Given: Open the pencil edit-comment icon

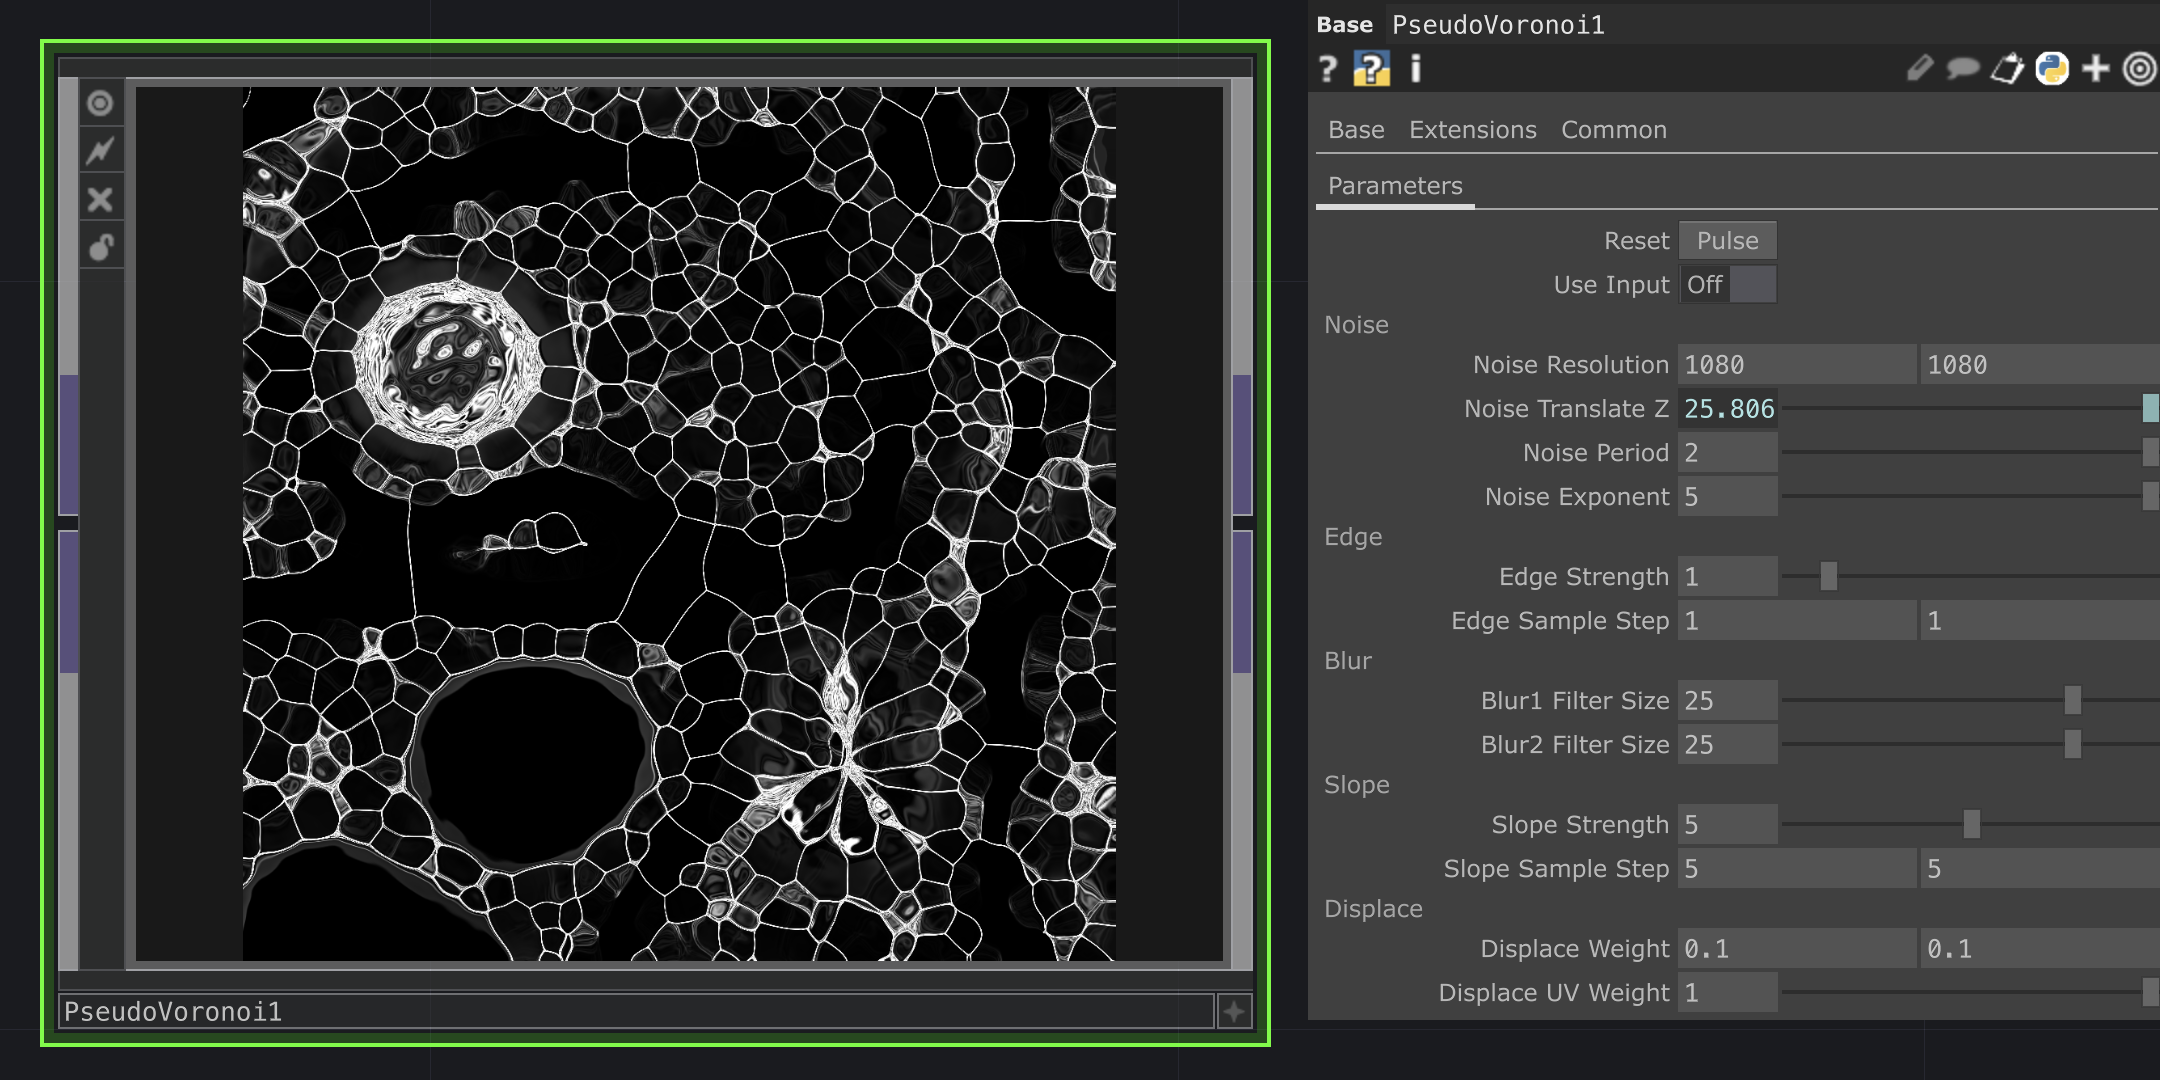Looking at the screenshot, I should pos(1920,68).
